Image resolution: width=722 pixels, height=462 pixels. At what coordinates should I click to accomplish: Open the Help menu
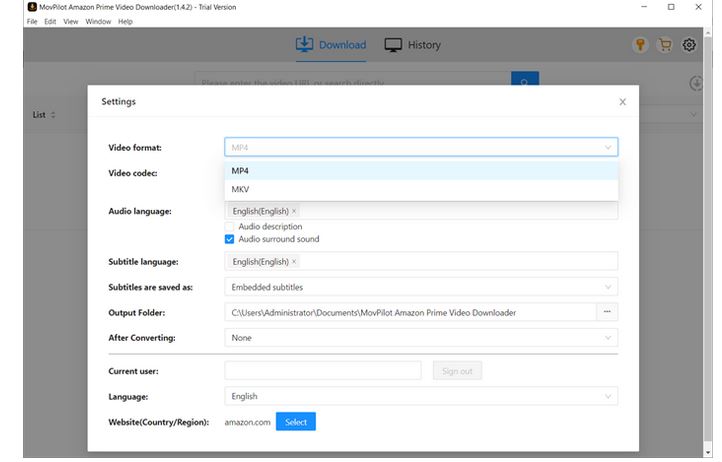(125, 22)
